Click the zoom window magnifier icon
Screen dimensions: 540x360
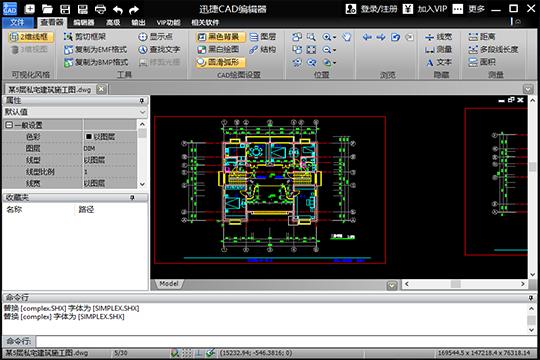[311, 37]
